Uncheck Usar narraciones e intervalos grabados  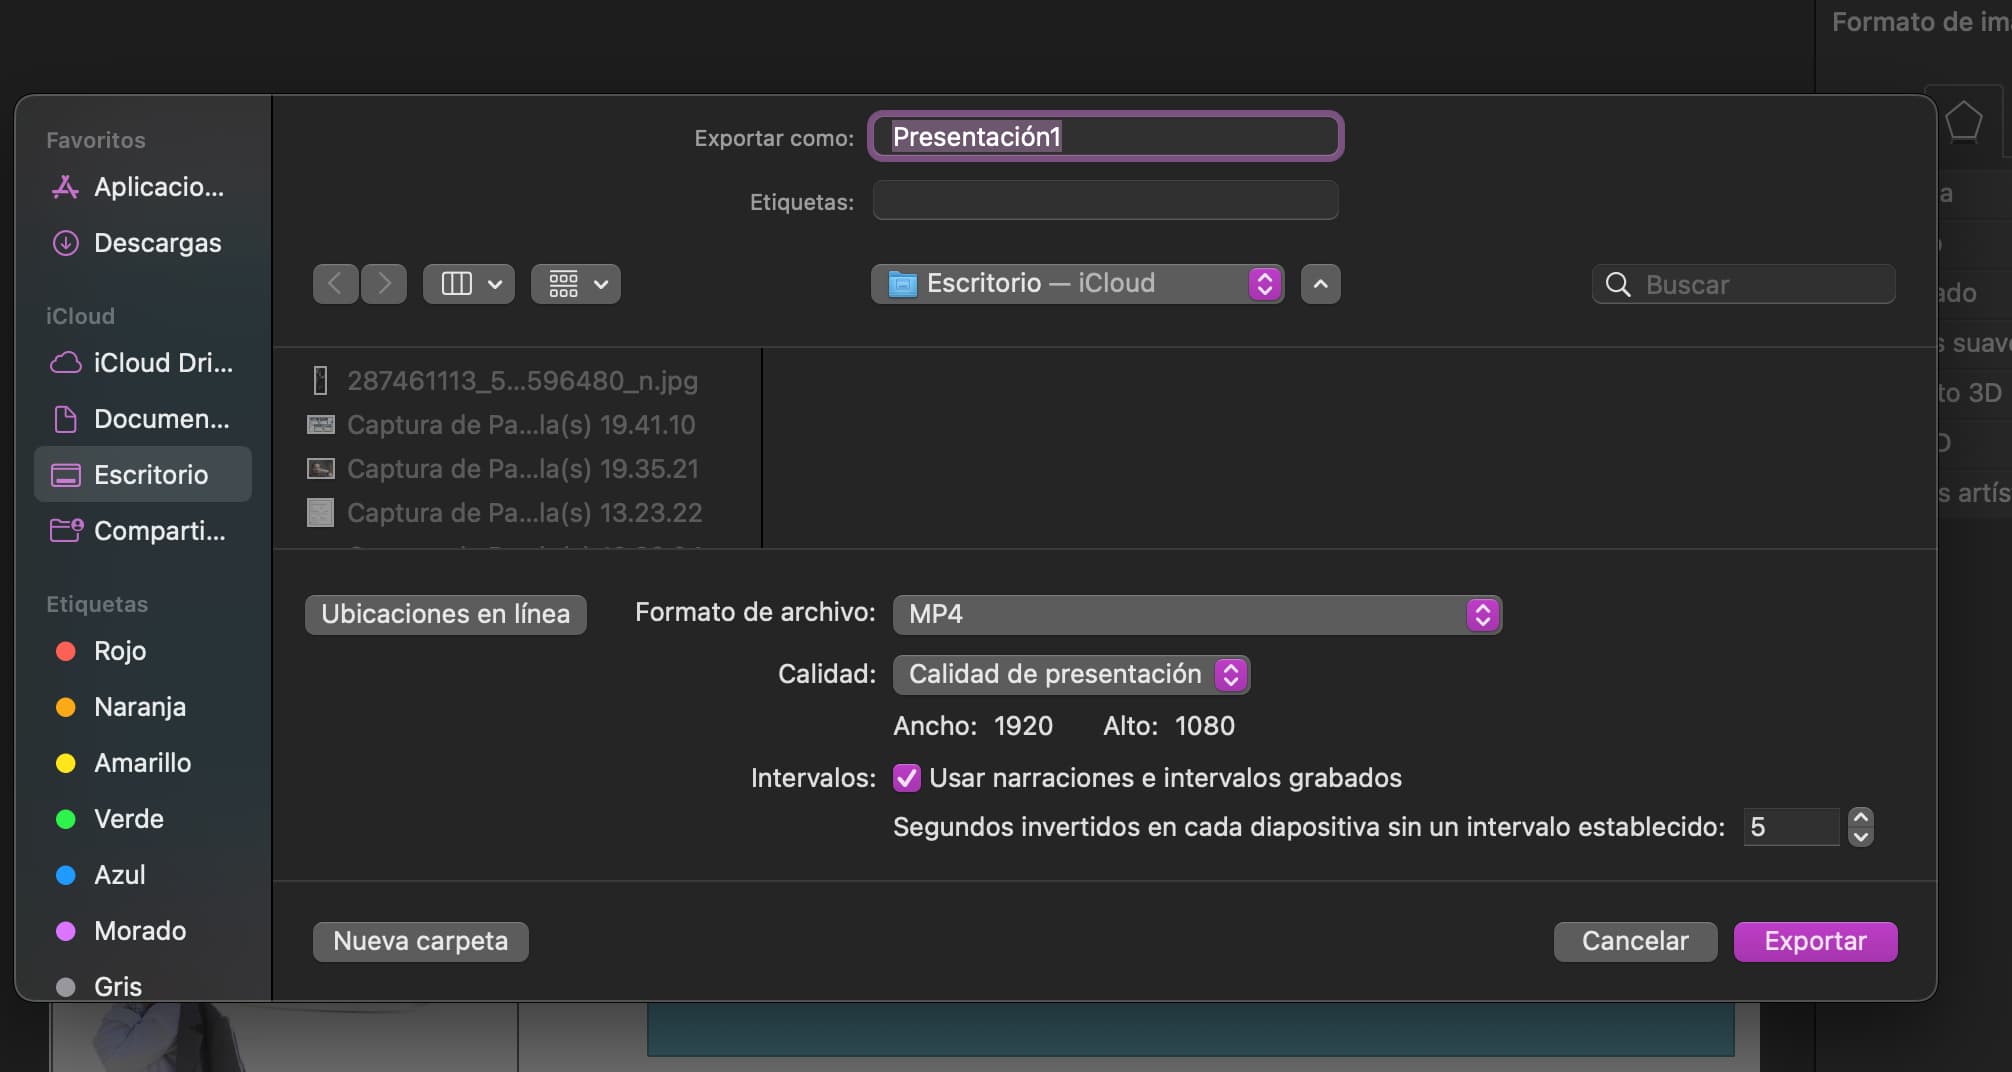point(906,778)
